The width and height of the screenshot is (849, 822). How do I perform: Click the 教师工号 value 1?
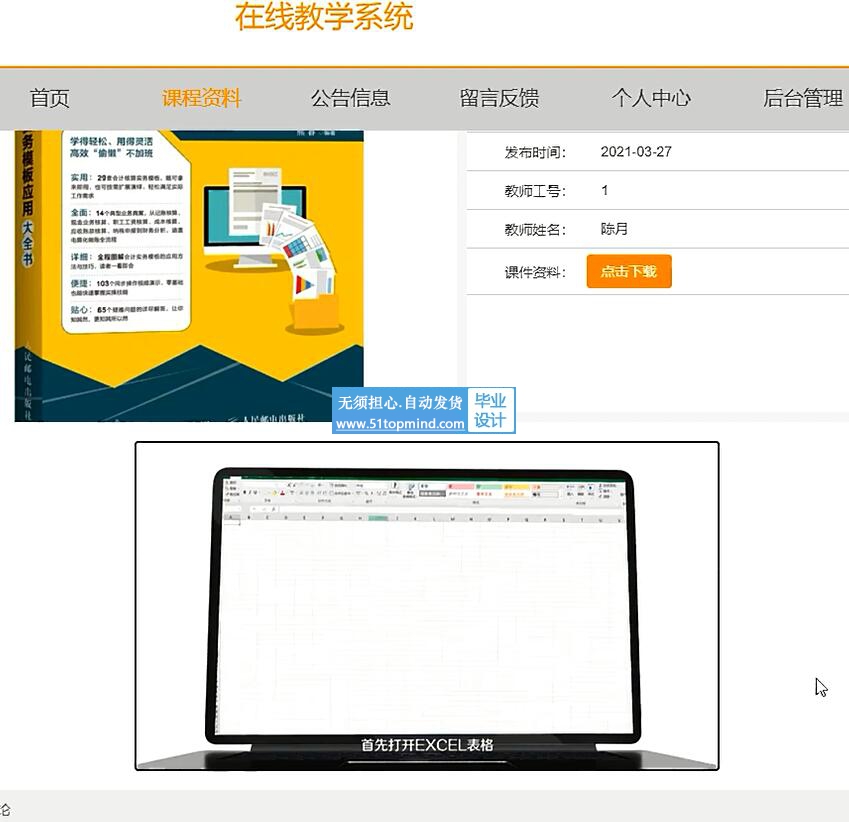pos(605,190)
